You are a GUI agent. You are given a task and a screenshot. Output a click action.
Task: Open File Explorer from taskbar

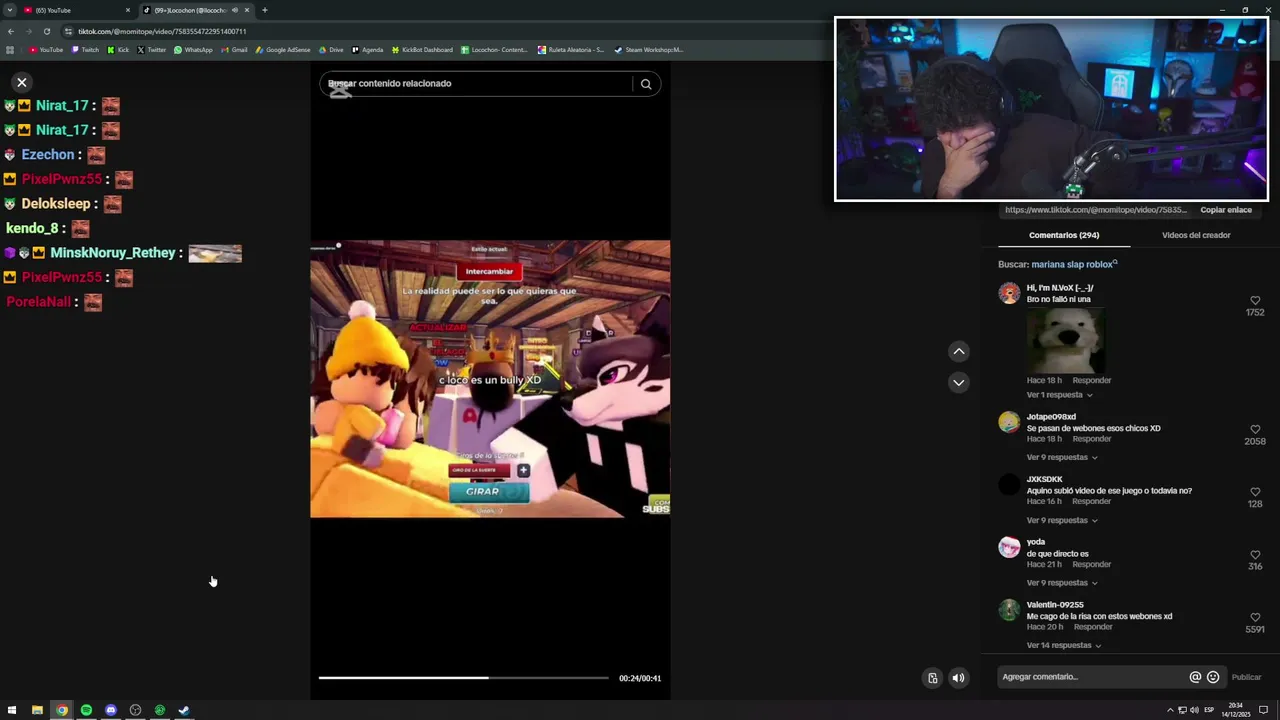[x=37, y=710]
